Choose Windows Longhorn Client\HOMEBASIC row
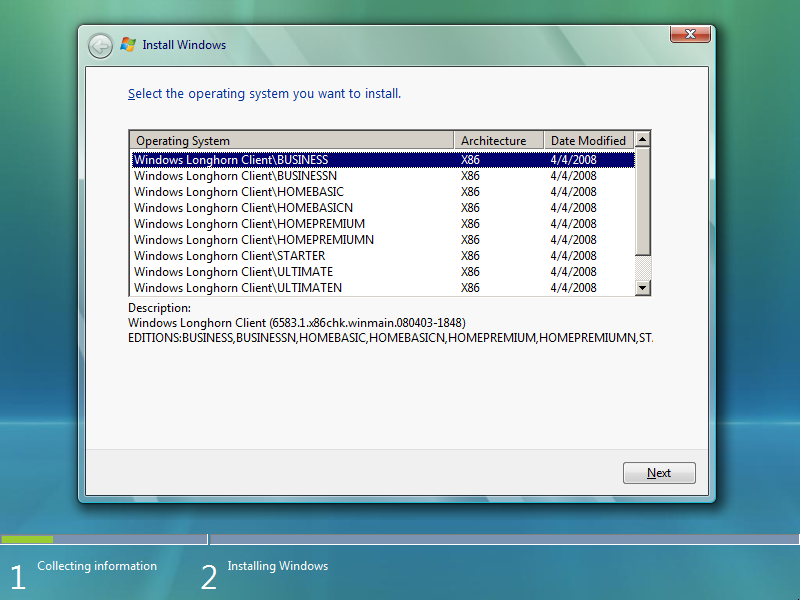This screenshot has height=600, width=800. coord(383,192)
